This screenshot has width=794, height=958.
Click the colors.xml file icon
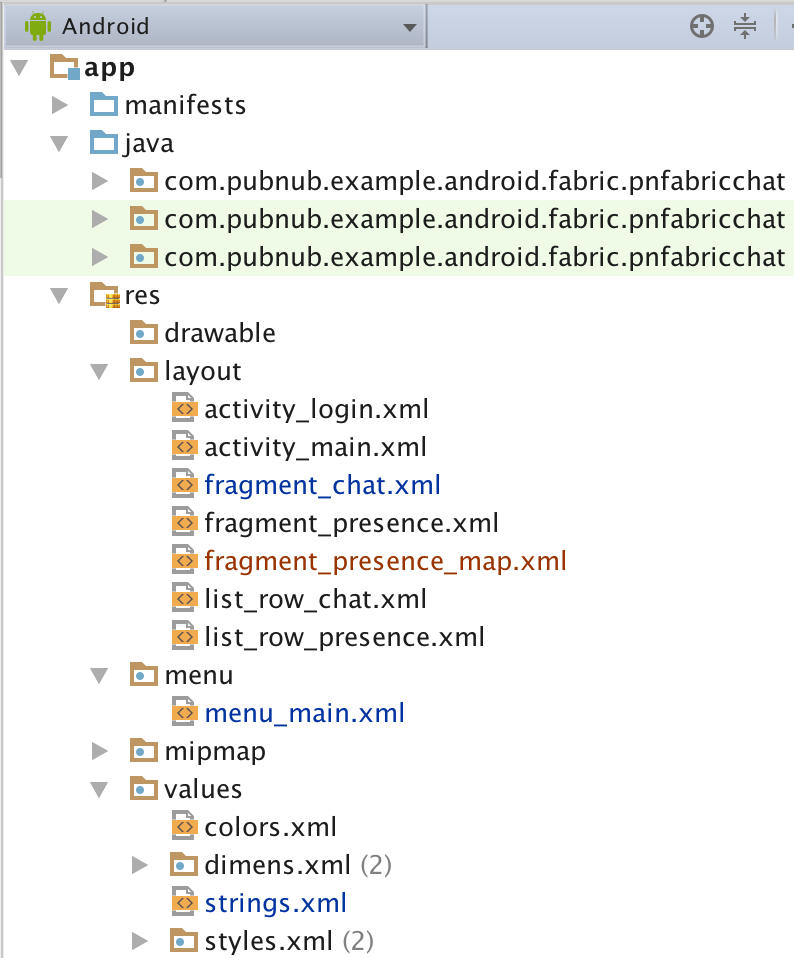184,826
